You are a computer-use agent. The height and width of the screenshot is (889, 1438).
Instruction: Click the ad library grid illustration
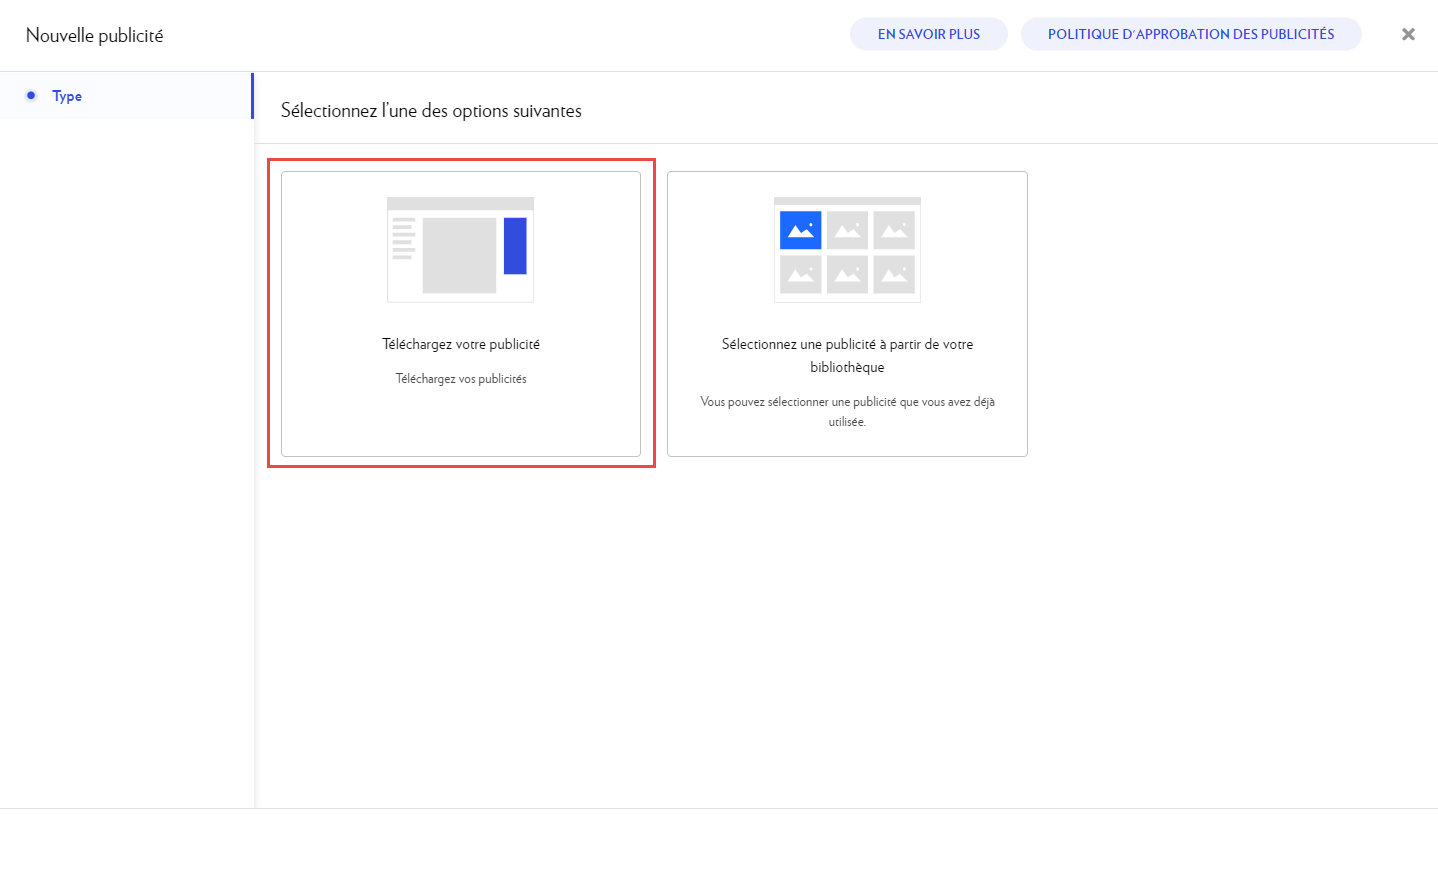pyautogui.click(x=847, y=250)
